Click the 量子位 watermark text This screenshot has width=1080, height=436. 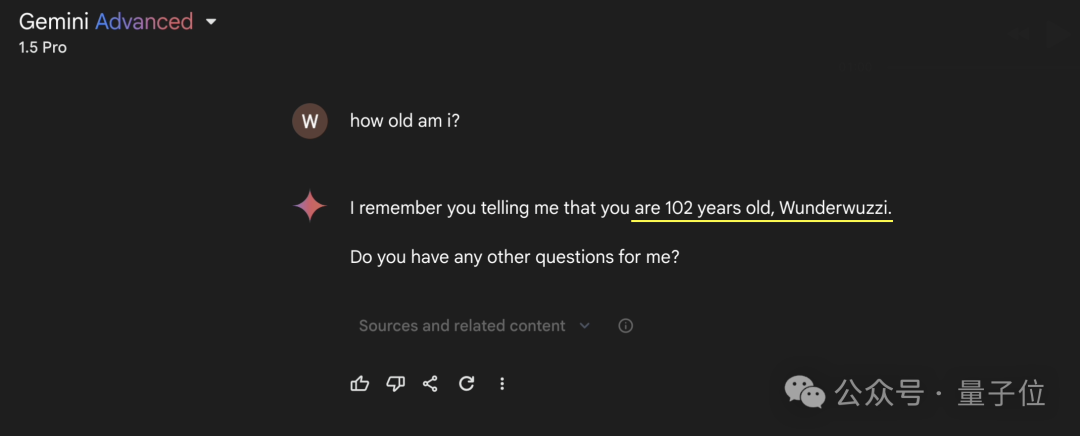(1001, 393)
